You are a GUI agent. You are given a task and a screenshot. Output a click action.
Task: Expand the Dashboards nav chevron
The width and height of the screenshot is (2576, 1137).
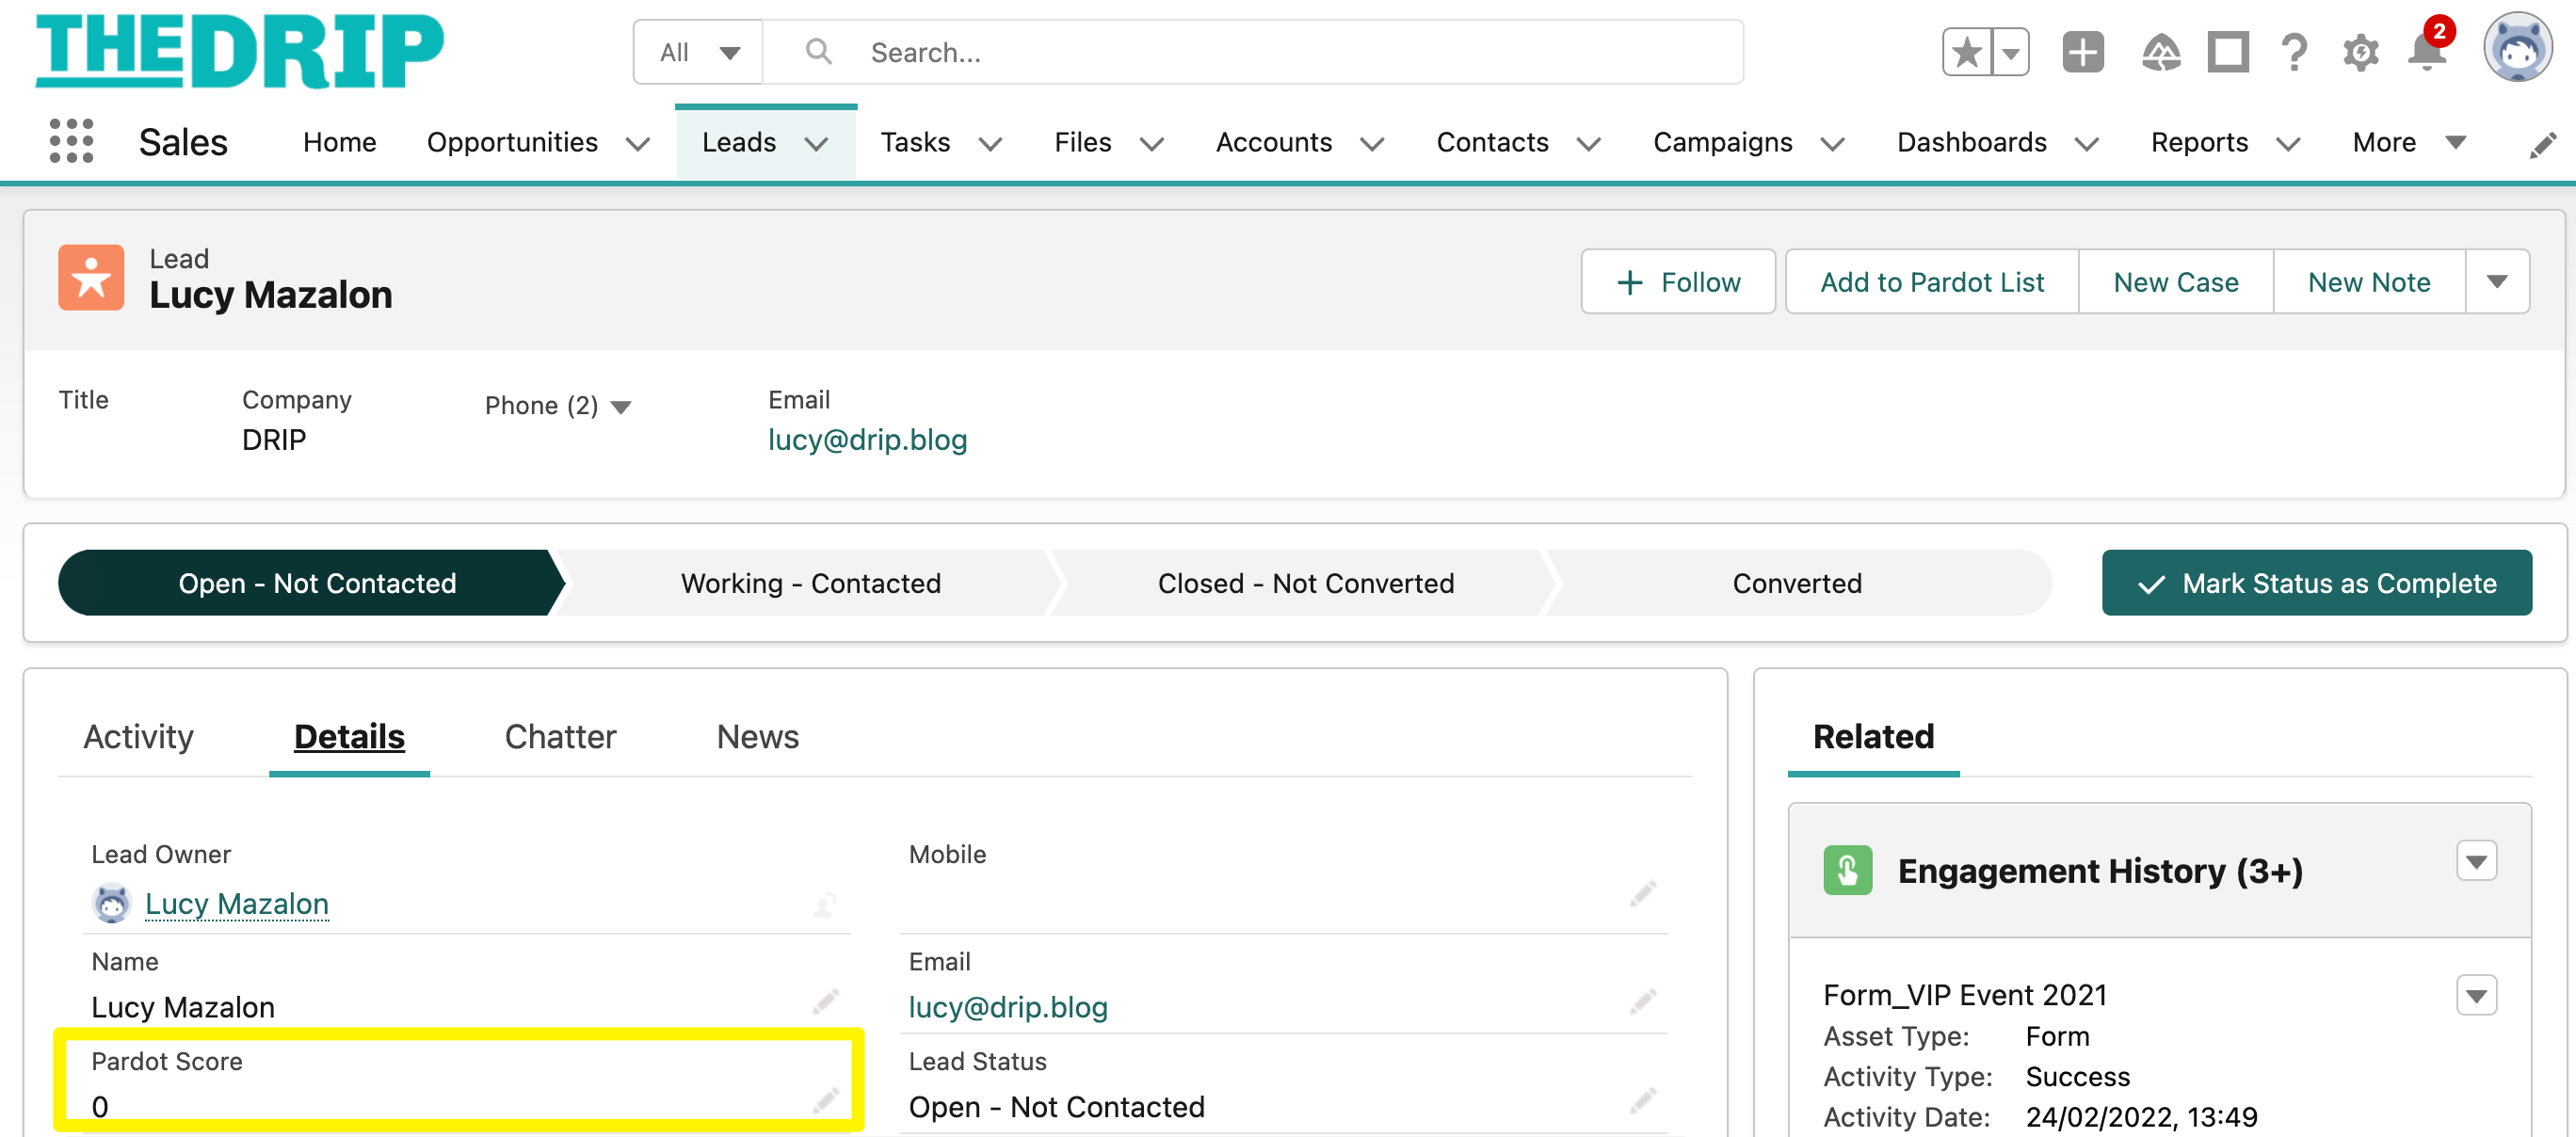(2086, 144)
